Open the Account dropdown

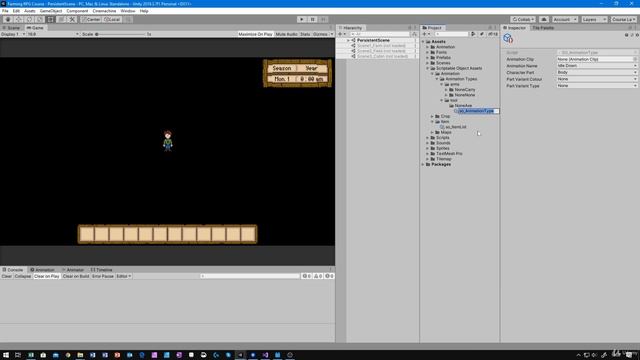[x=565, y=19]
